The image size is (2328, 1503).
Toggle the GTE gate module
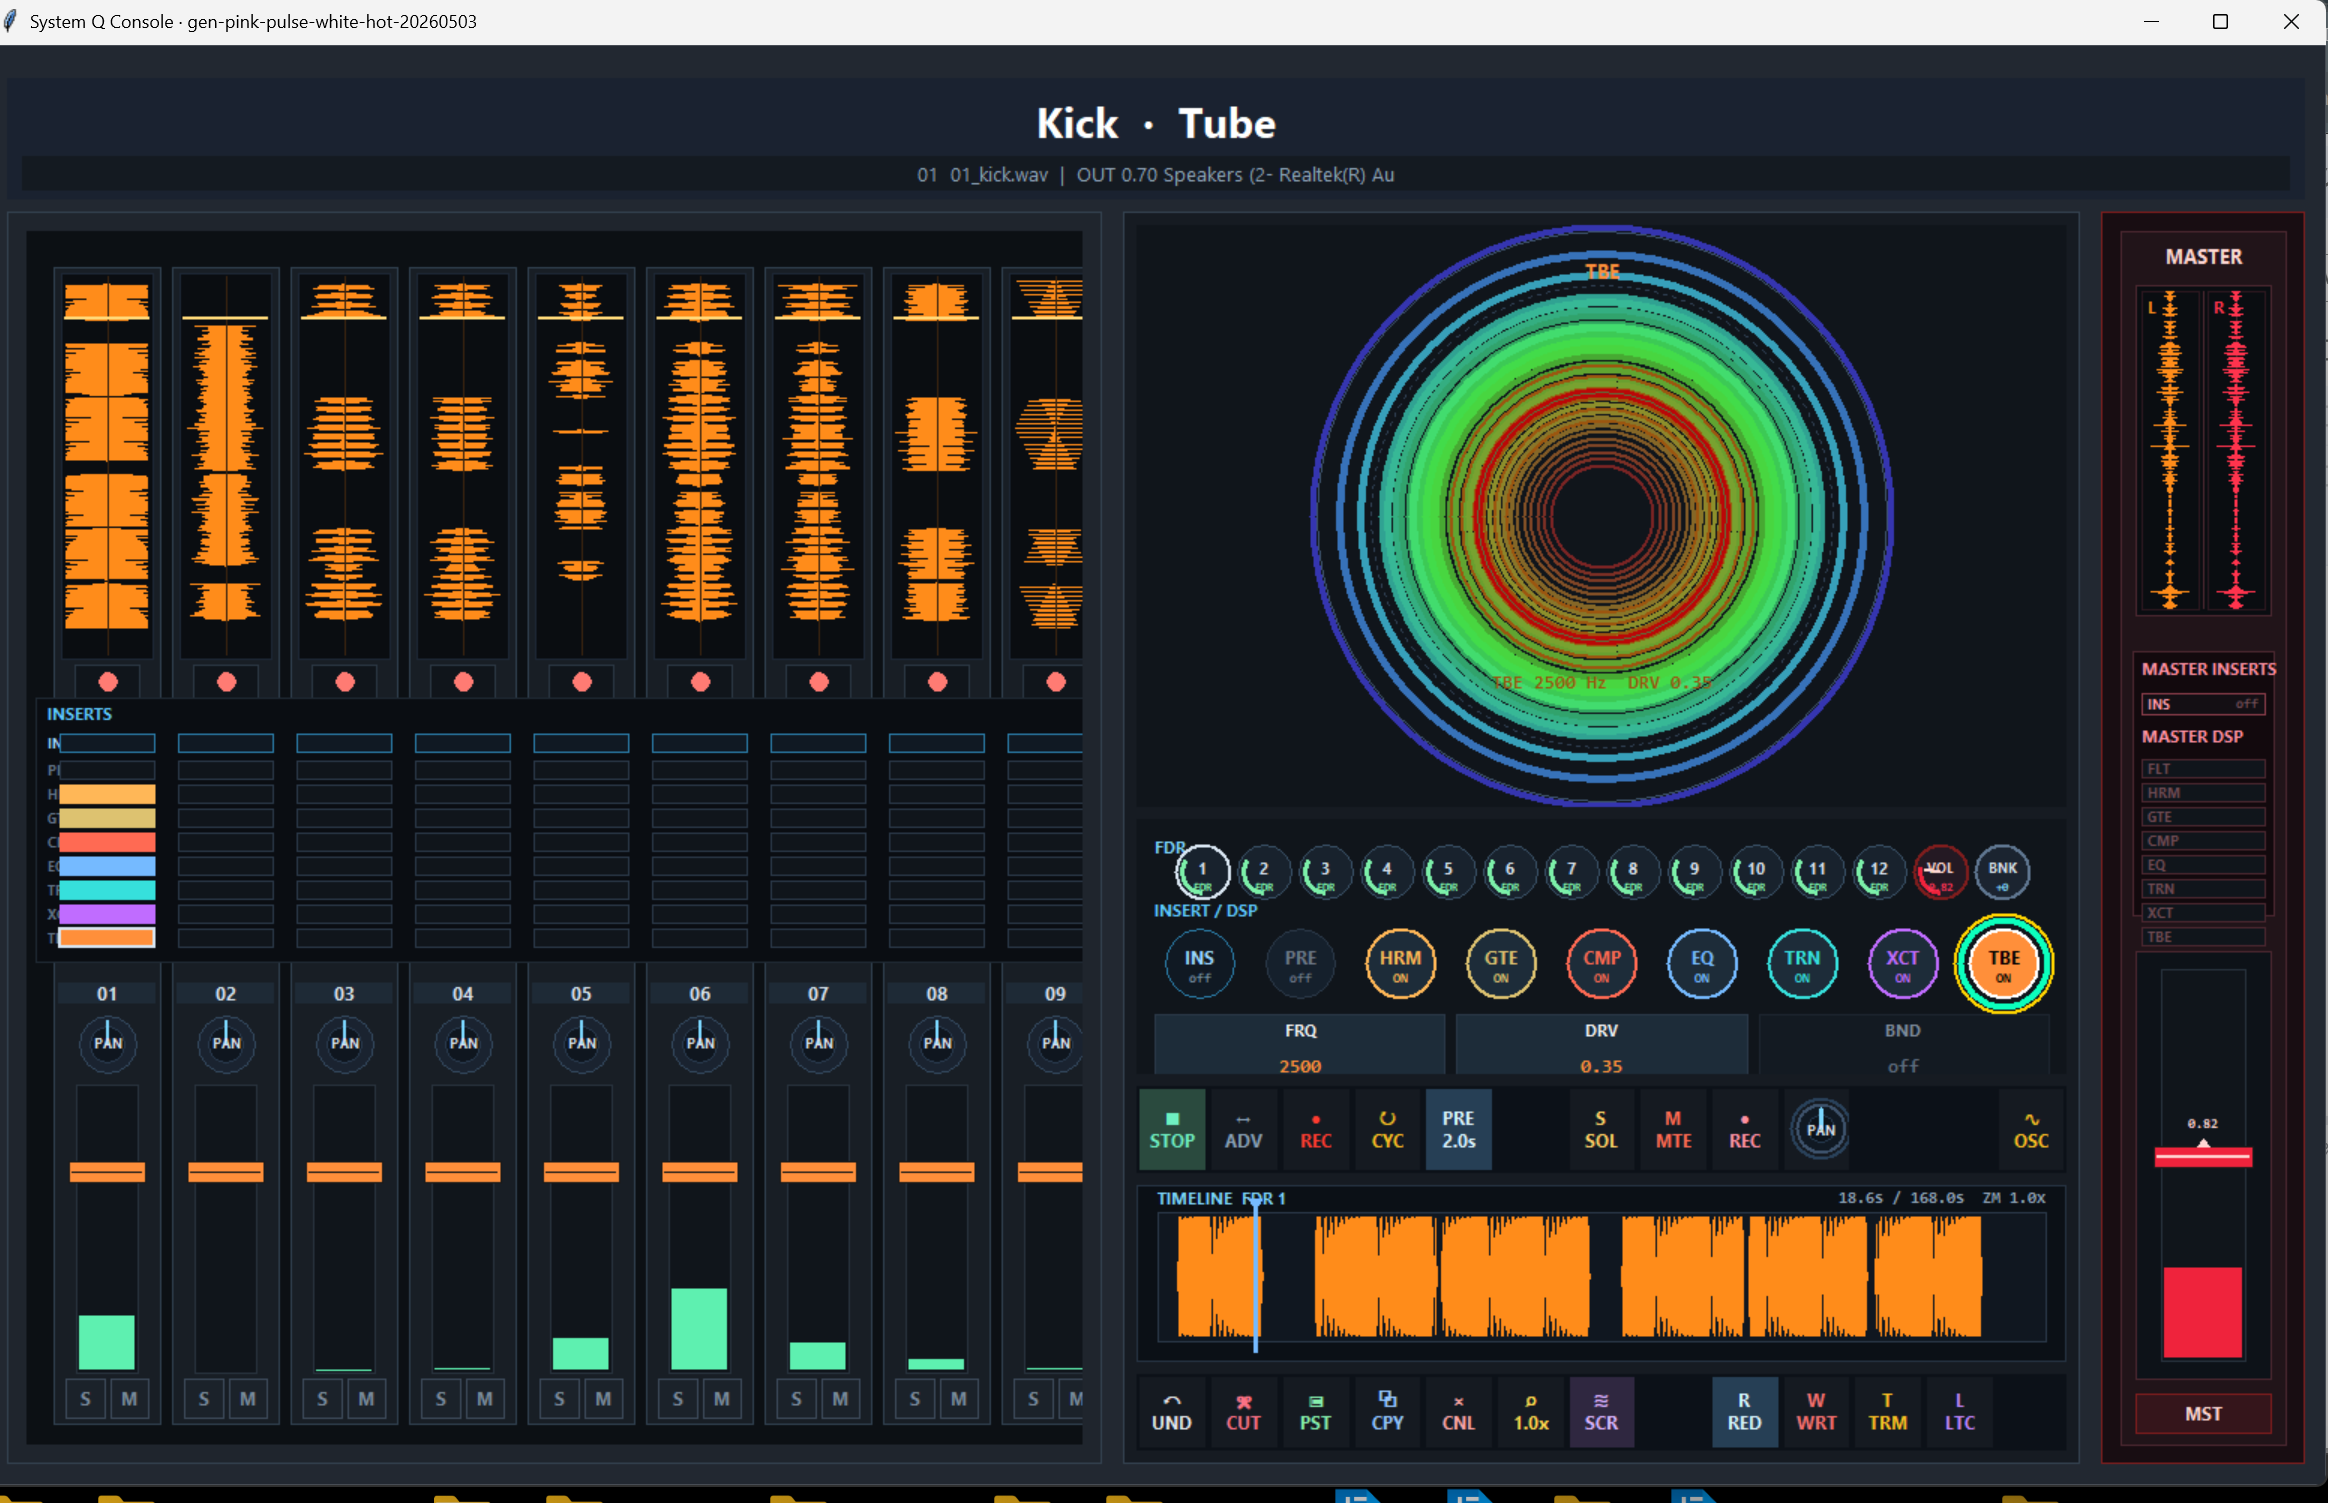click(x=1501, y=964)
